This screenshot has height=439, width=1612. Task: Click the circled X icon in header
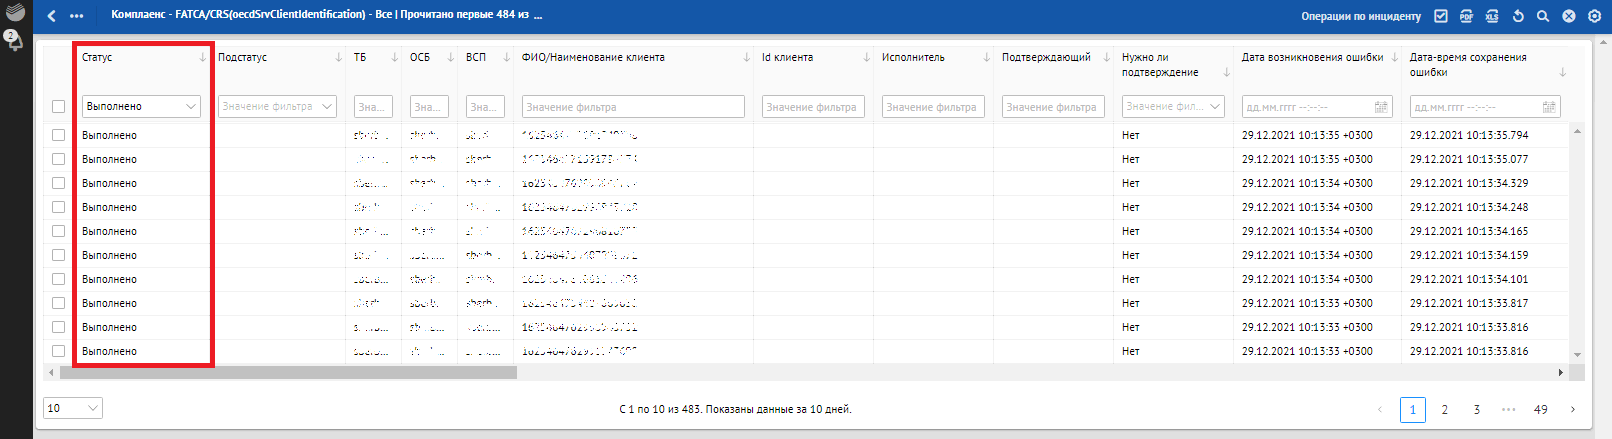1569,16
